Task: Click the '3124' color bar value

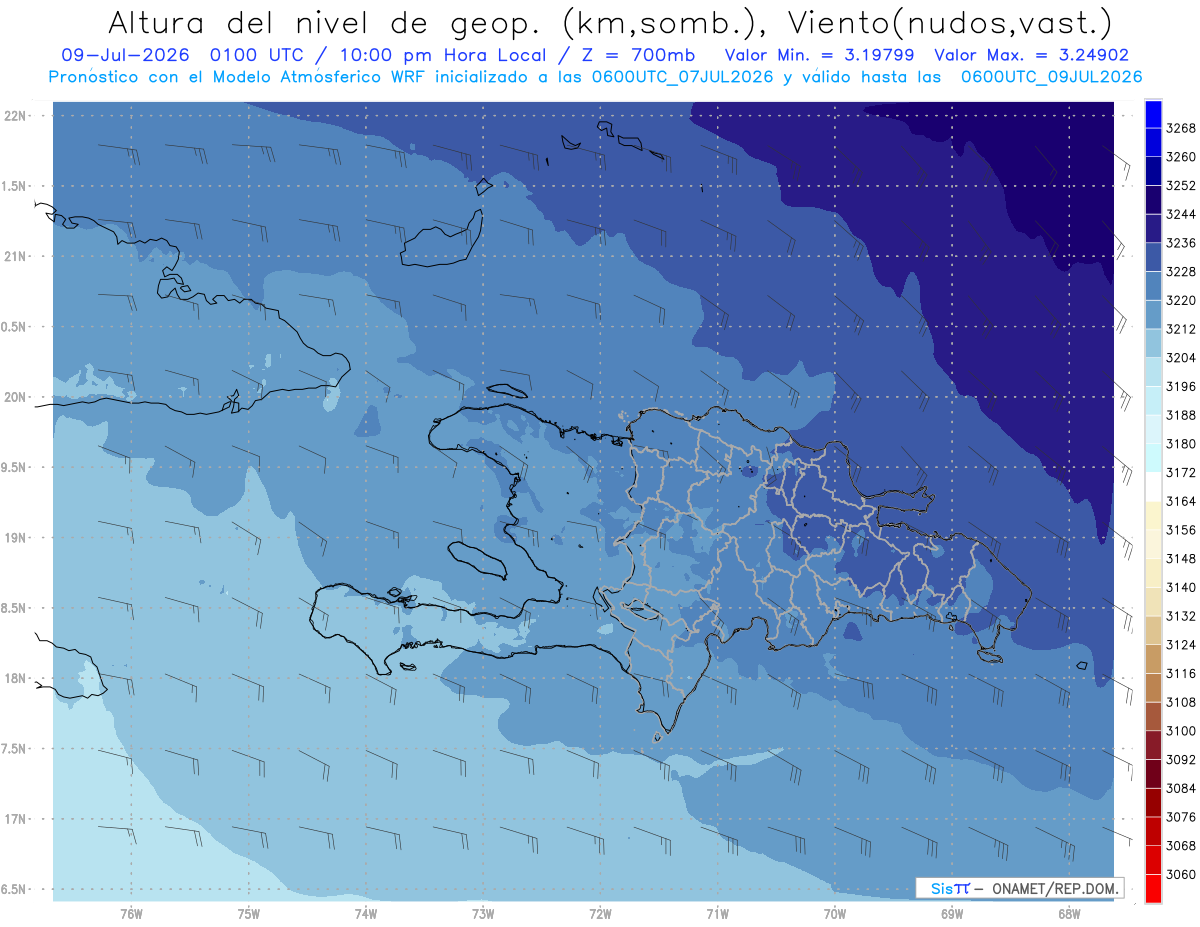Action: pyautogui.click(x=1181, y=645)
